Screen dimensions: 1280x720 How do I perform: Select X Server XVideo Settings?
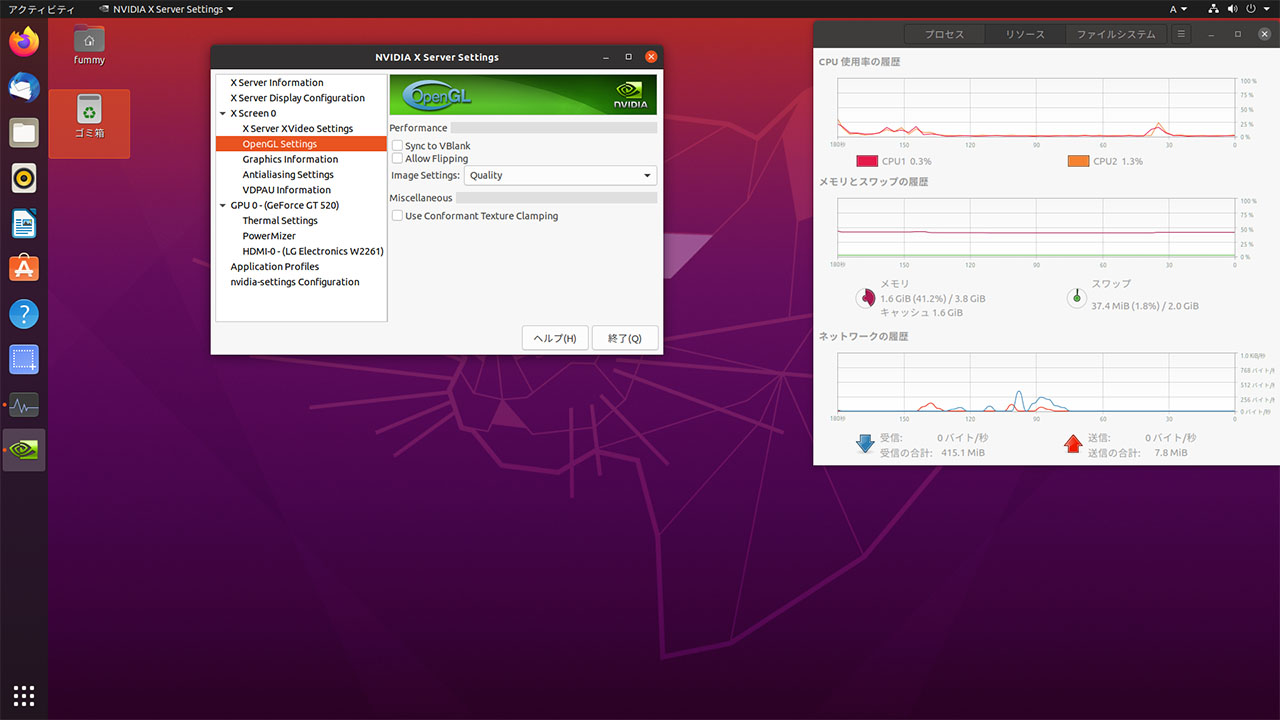pos(298,129)
